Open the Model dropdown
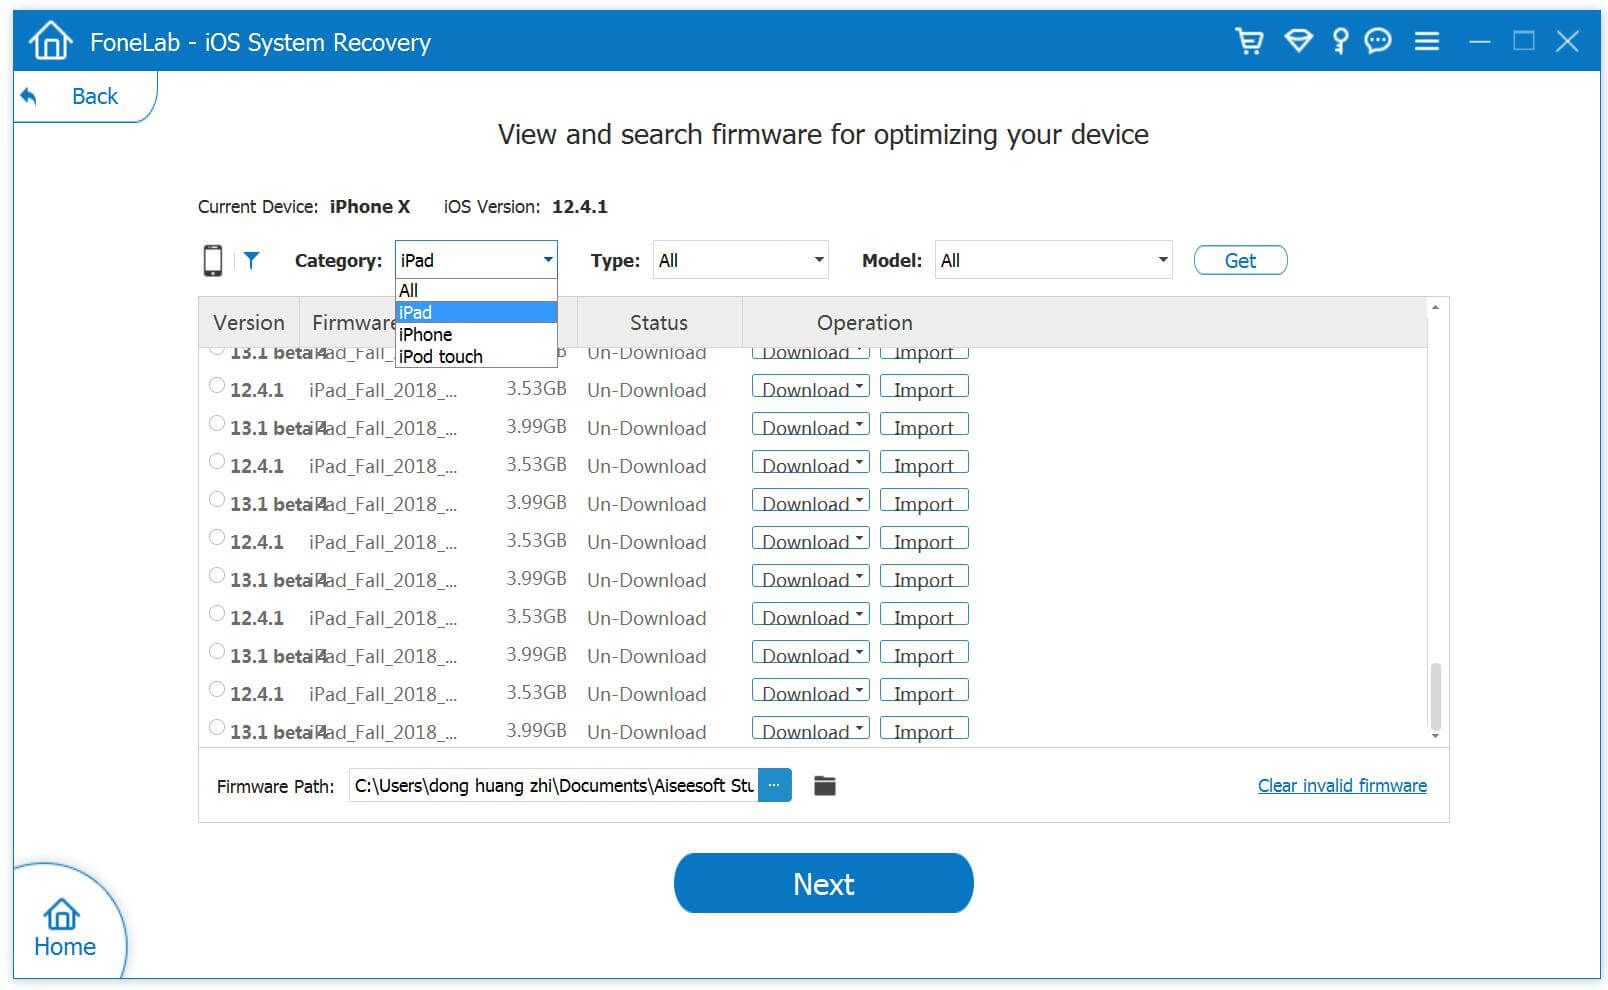Screen dimensions: 1608x990 pyautogui.click(x=1053, y=260)
